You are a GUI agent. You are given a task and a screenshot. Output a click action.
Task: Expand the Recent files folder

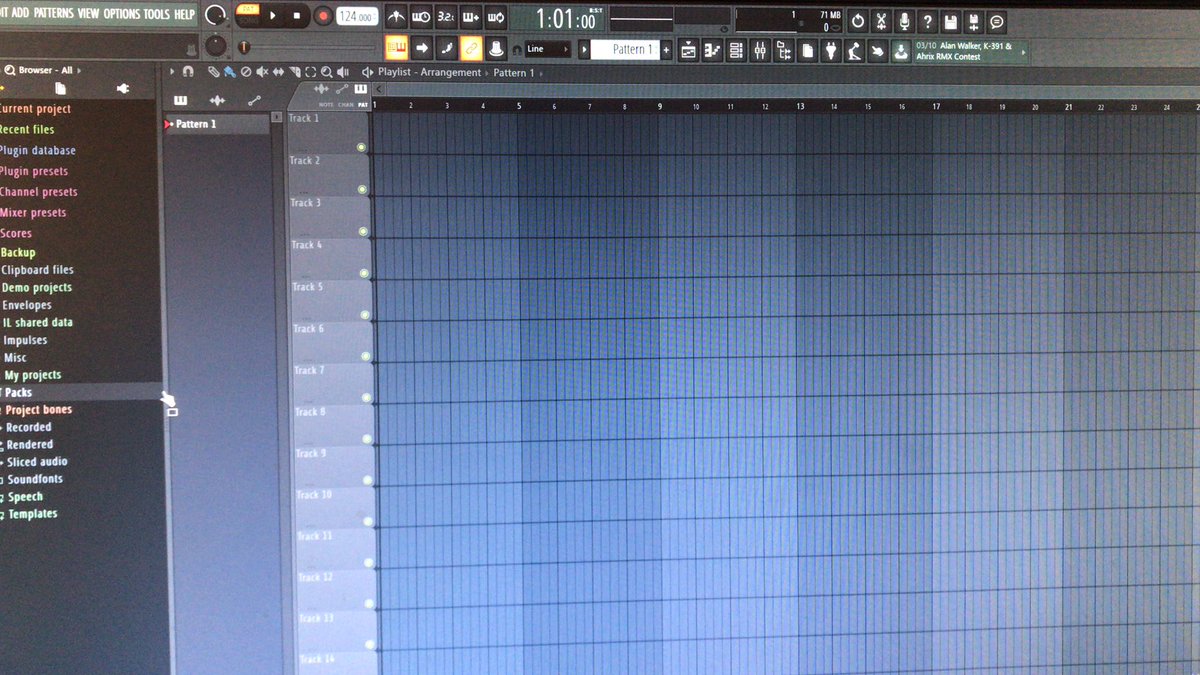tap(26, 130)
